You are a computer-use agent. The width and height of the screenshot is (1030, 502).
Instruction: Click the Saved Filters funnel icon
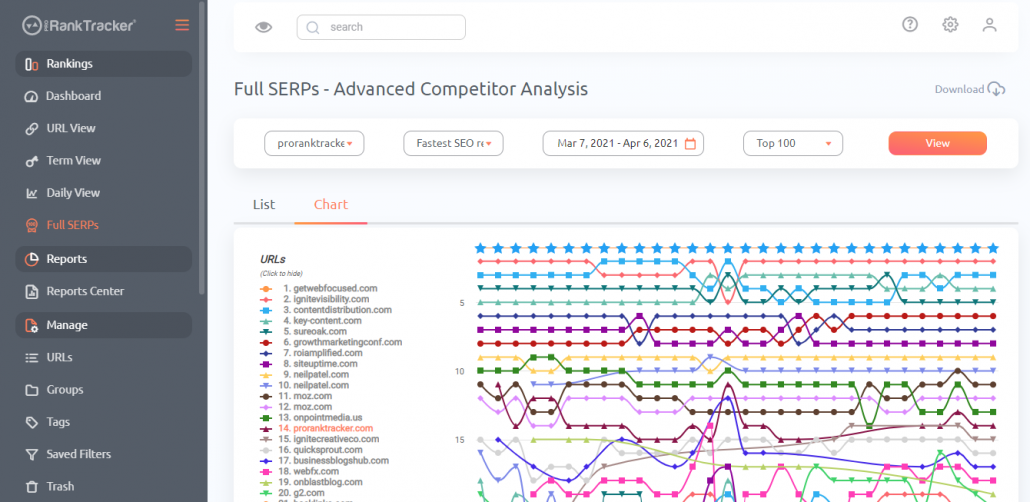tap(32, 455)
